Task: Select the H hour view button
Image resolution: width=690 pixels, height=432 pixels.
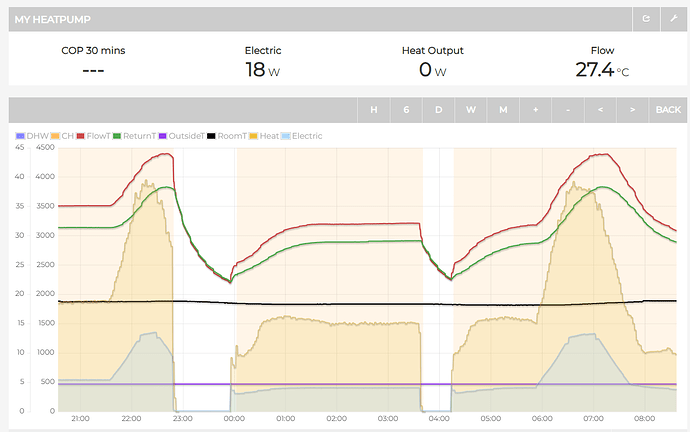Action: 374,110
